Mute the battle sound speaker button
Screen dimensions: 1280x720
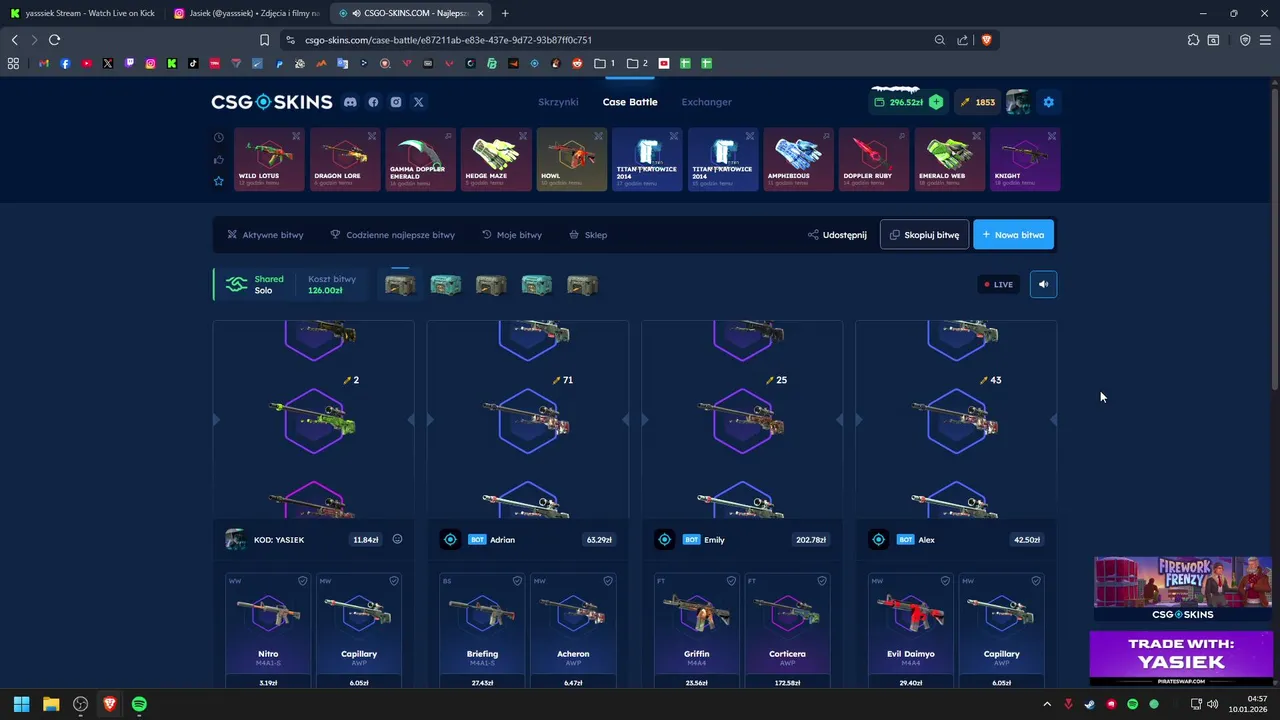1043,284
